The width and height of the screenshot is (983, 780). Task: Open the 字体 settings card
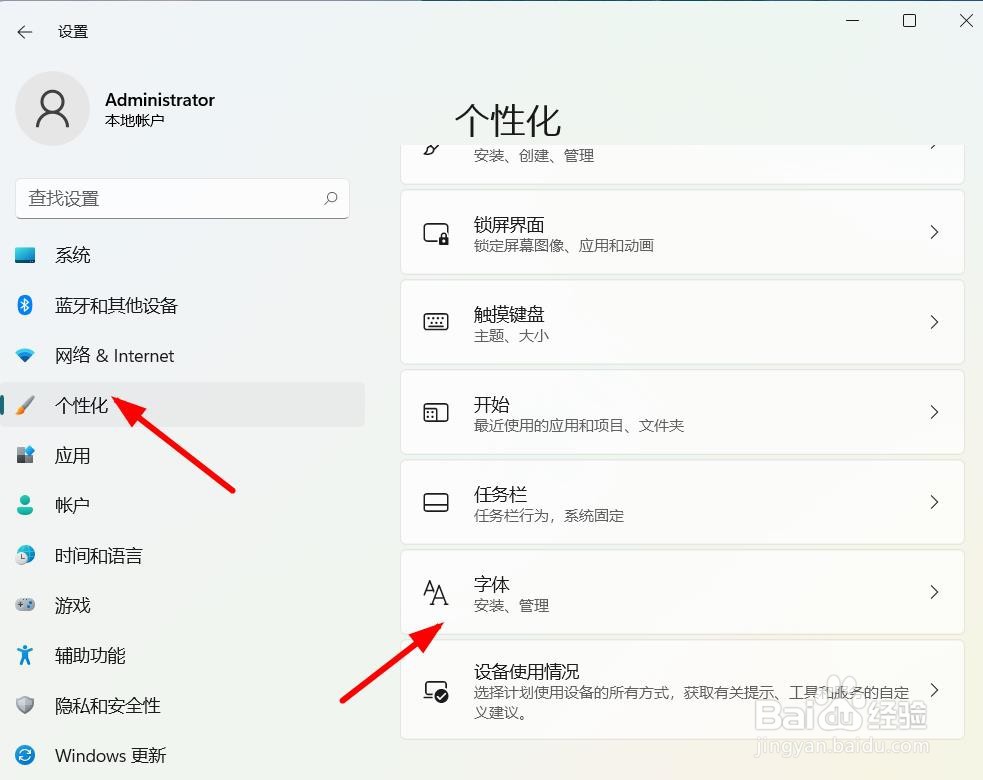(682, 592)
